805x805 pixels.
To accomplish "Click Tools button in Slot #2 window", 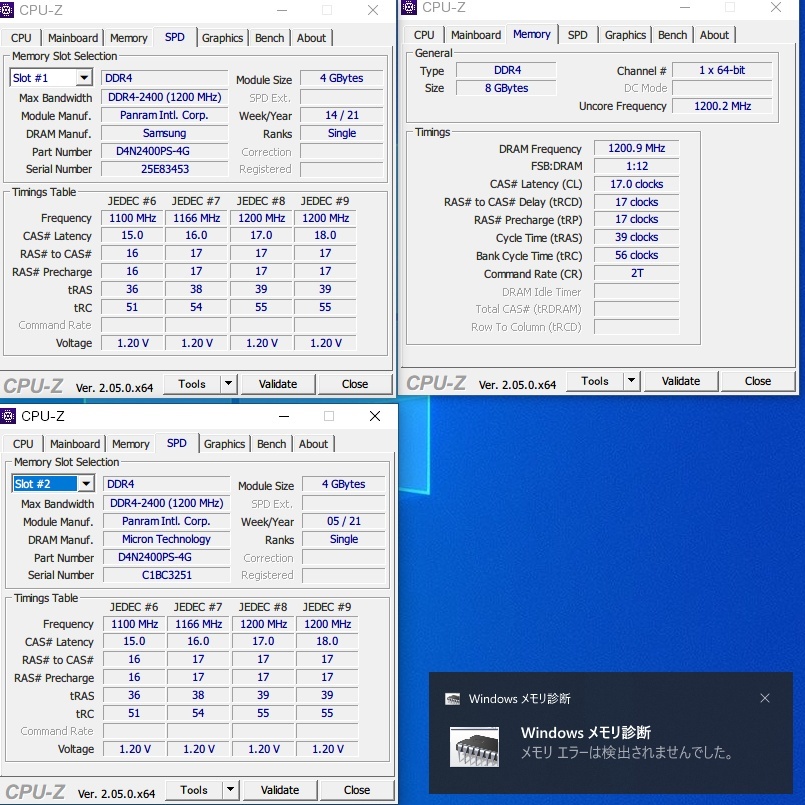I will click(x=194, y=790).
